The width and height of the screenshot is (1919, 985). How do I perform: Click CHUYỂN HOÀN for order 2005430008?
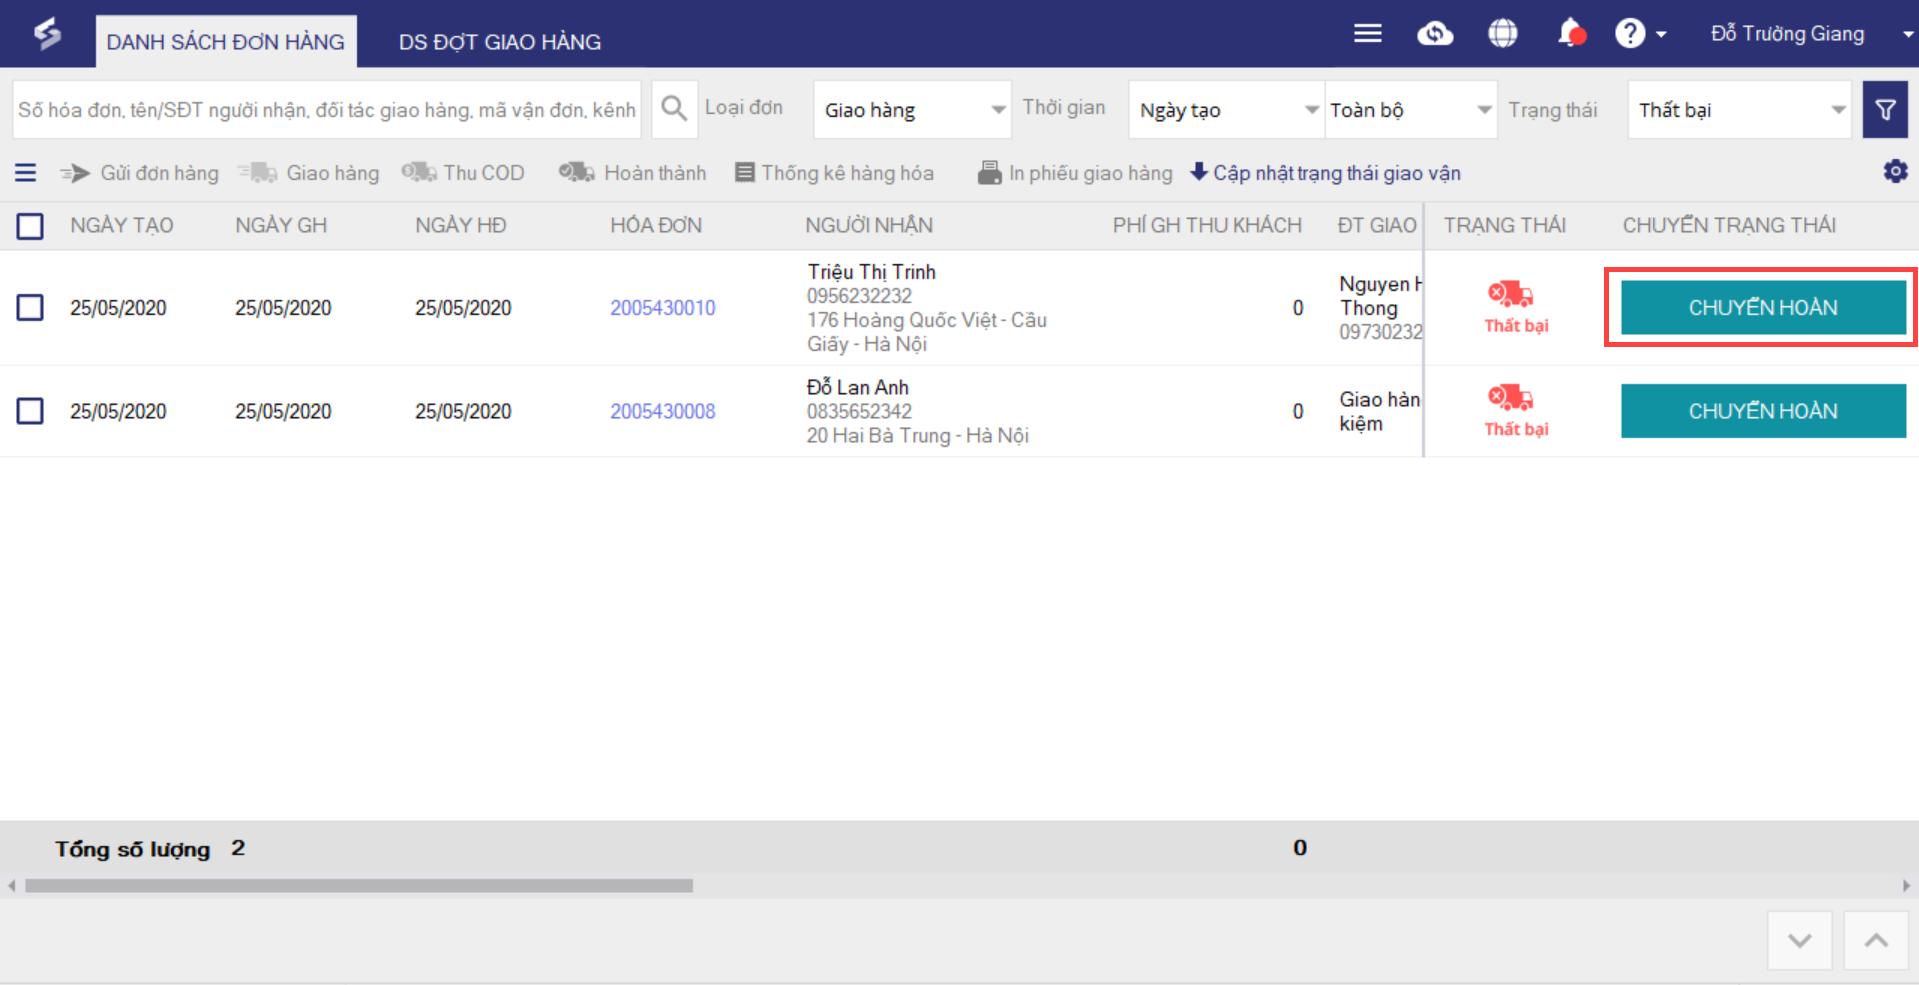coord(1763,411)
